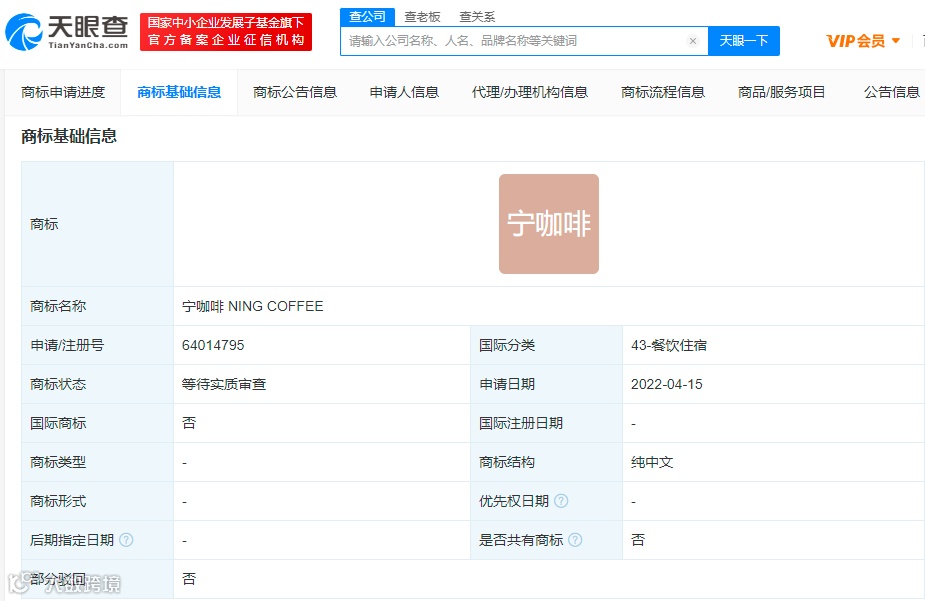The height and width of the screenshot is (601, 925).
Task: Show help for 优先权日期
Action: point(562,501)
